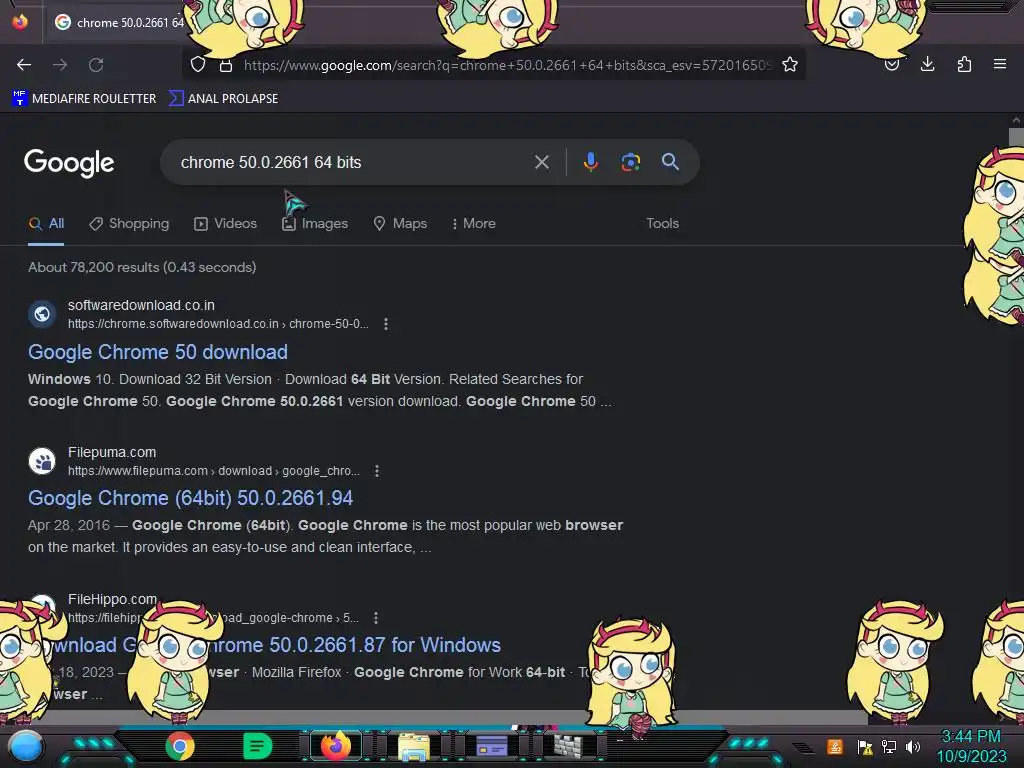
Task: Open the green notes app in taskbar
Action: (257, 746)
